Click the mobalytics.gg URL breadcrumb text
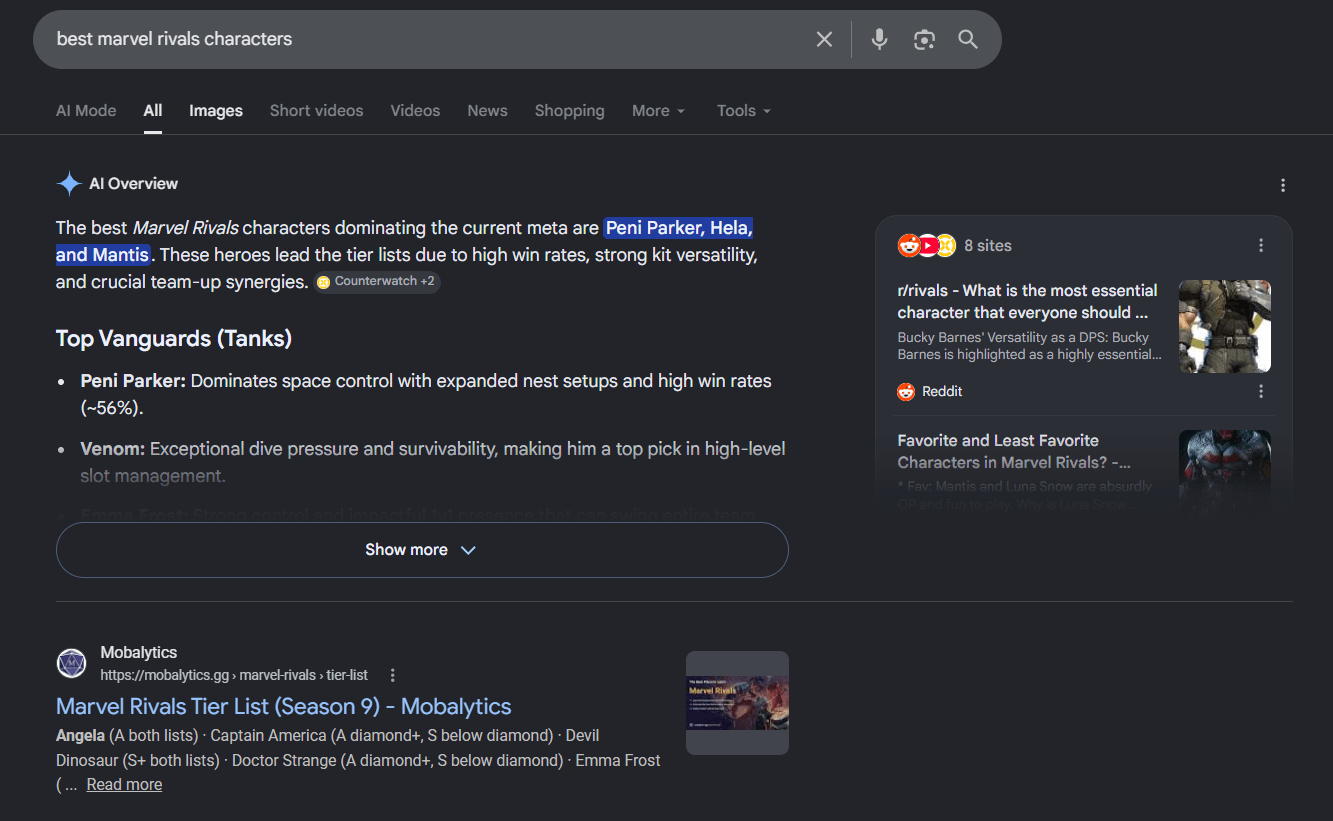This screenshot has height=821, width=1333. tap(234, 675)
